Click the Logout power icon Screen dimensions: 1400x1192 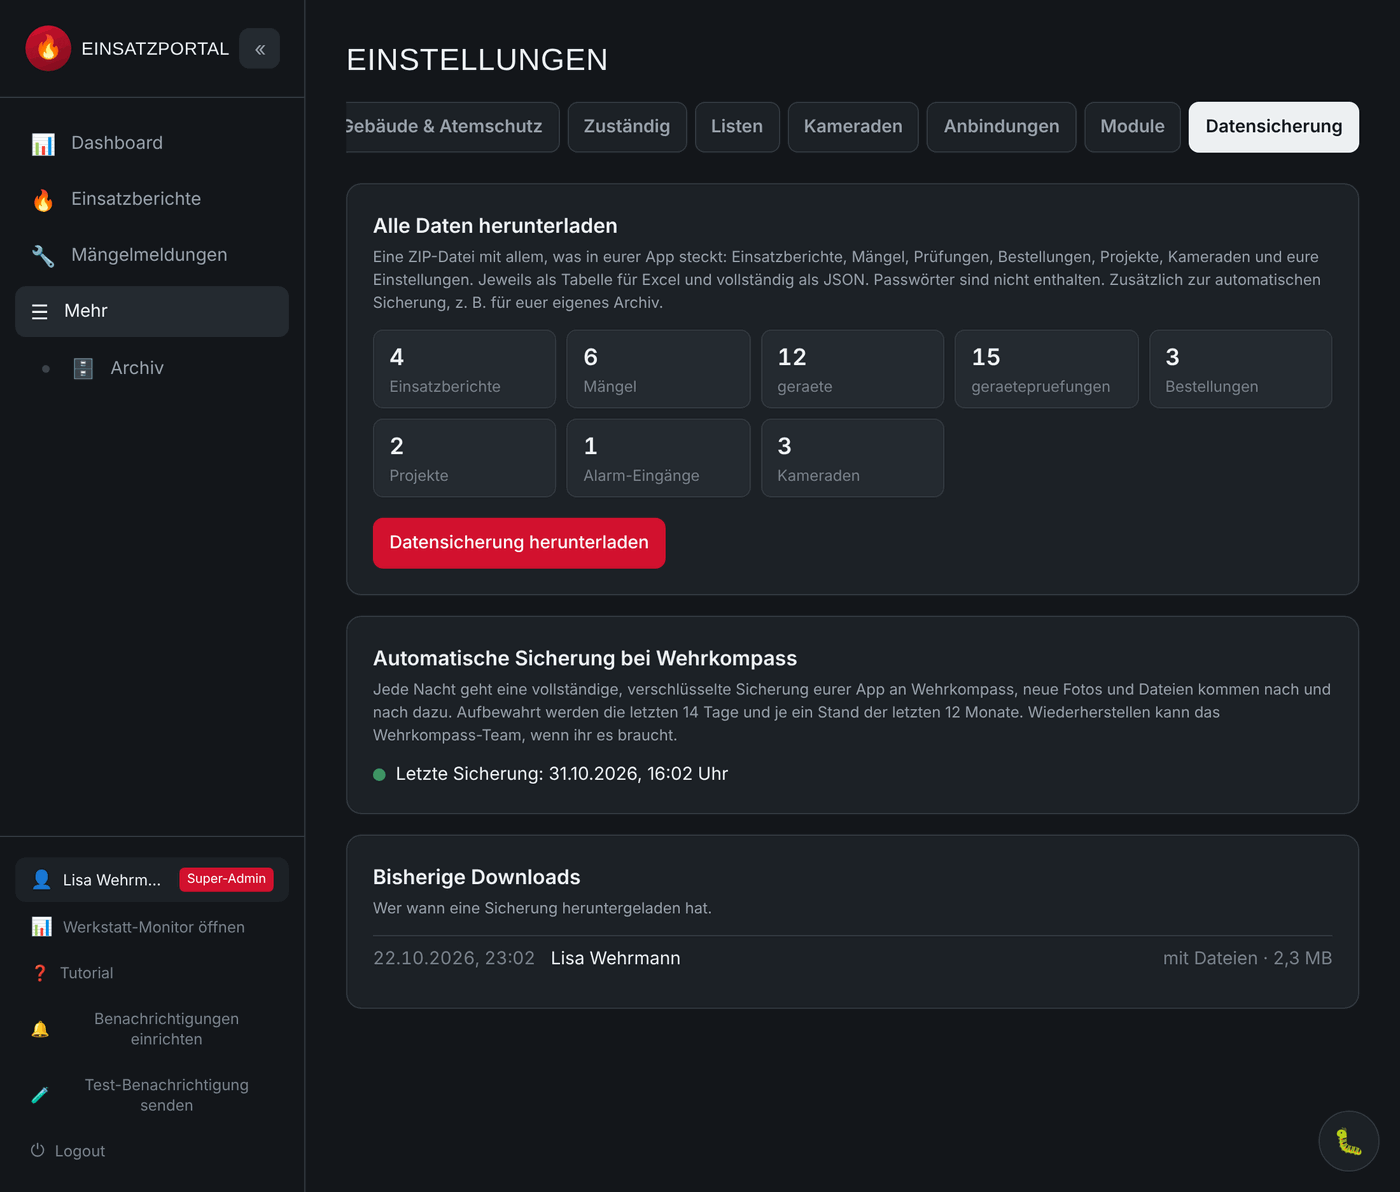pos(38,1151)
